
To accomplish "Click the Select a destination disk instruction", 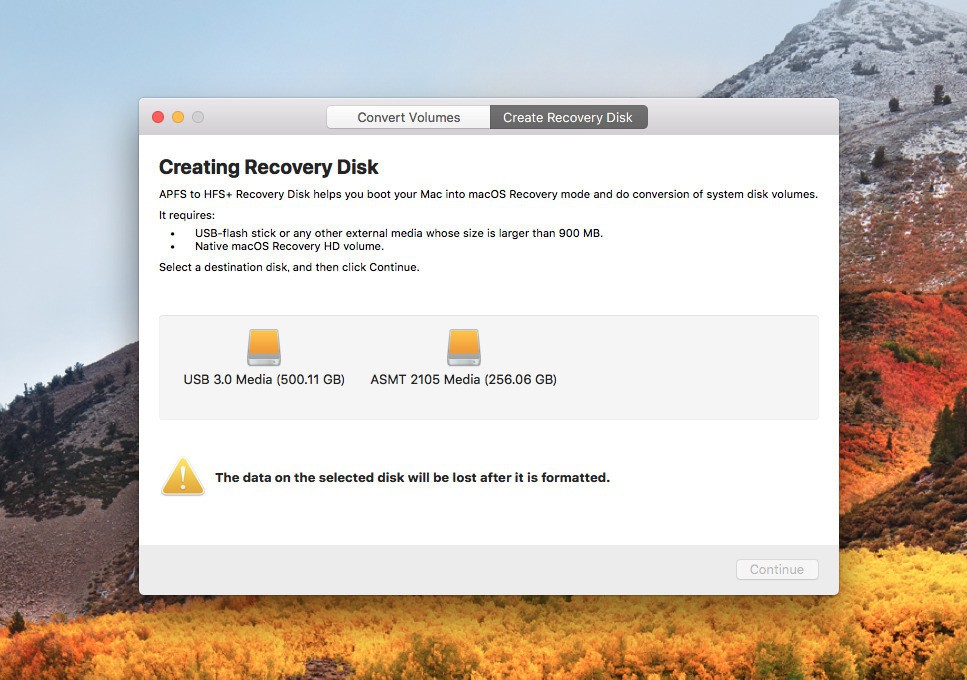I will tap(289, 268).
